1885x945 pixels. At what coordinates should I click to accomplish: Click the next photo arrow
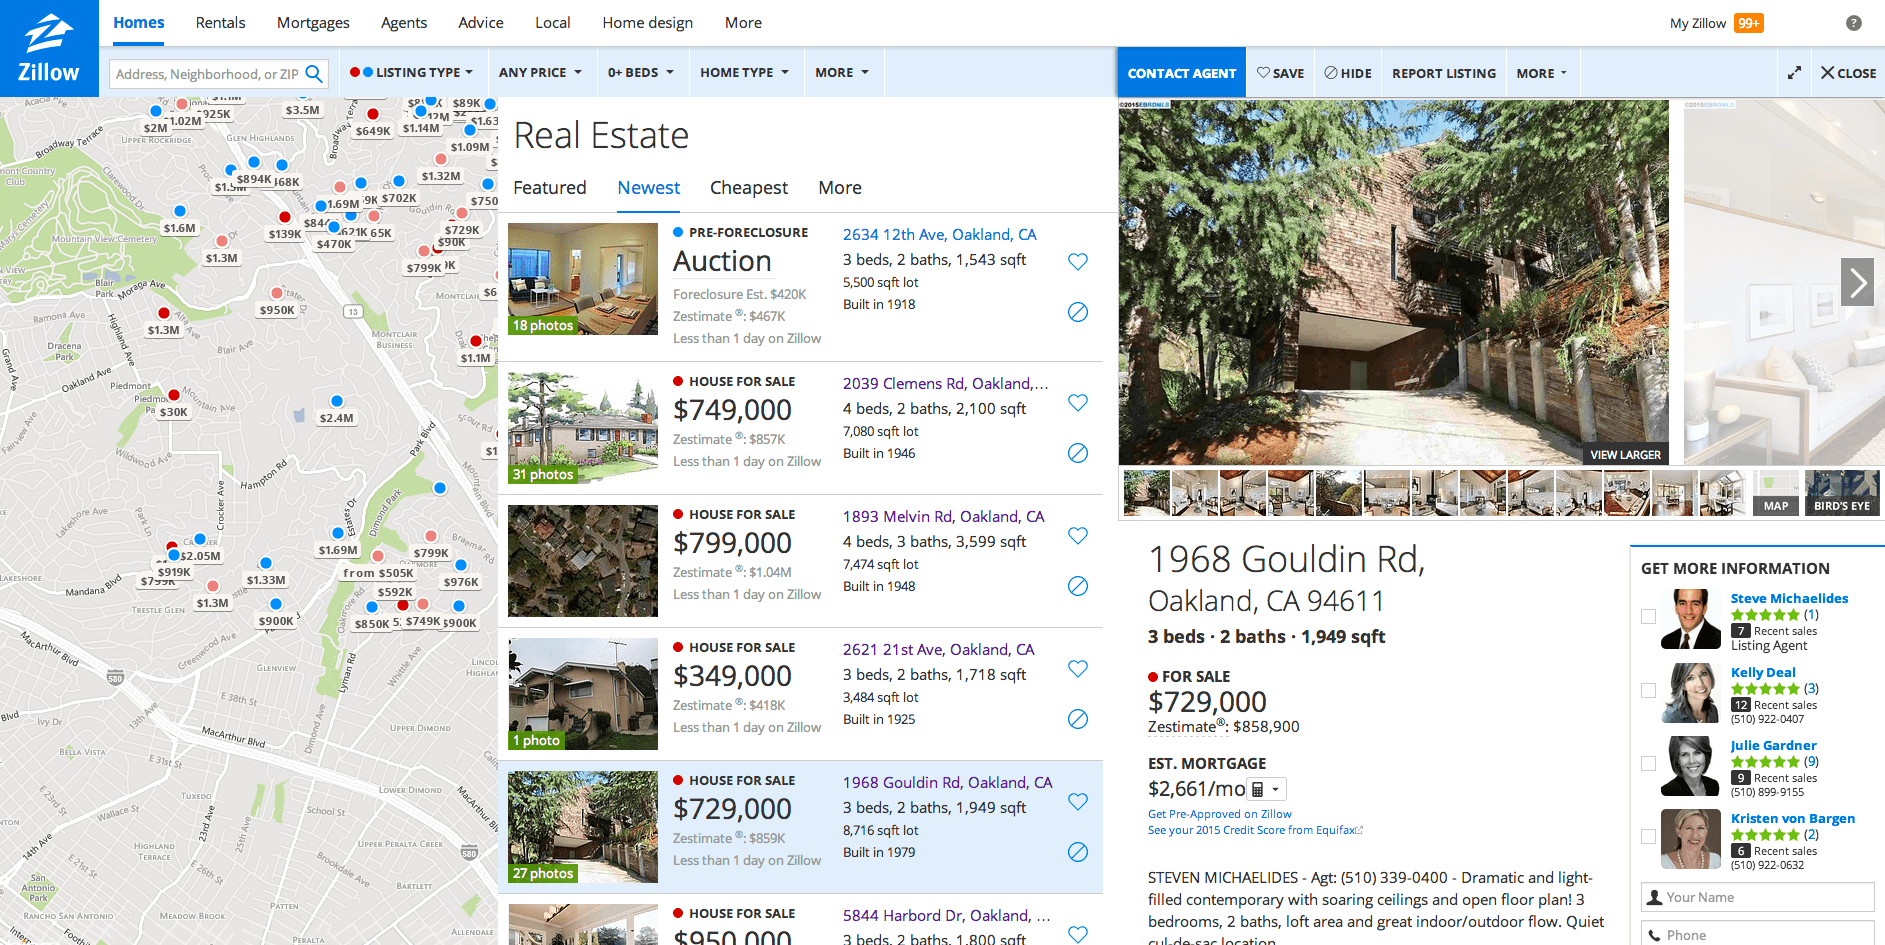point(1857,282)
